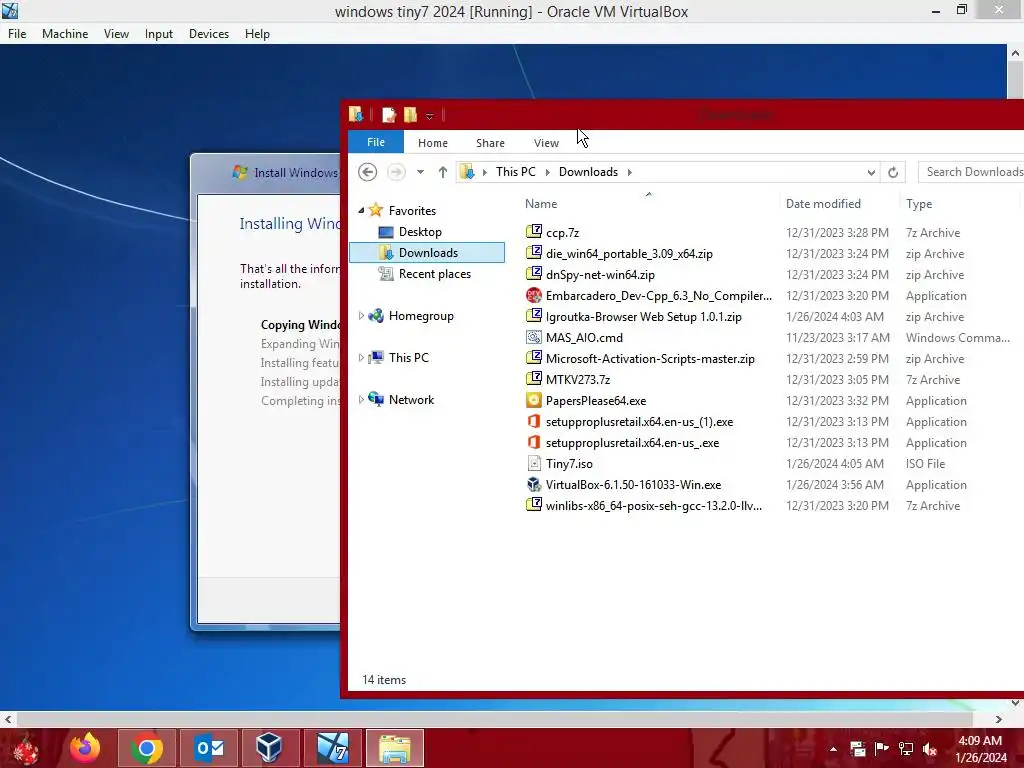The height and width of the screenshot is (768, 1024).
Task: Open File Explorer taskbar icon
Action: pyautogui.click(x=394, y=748)
